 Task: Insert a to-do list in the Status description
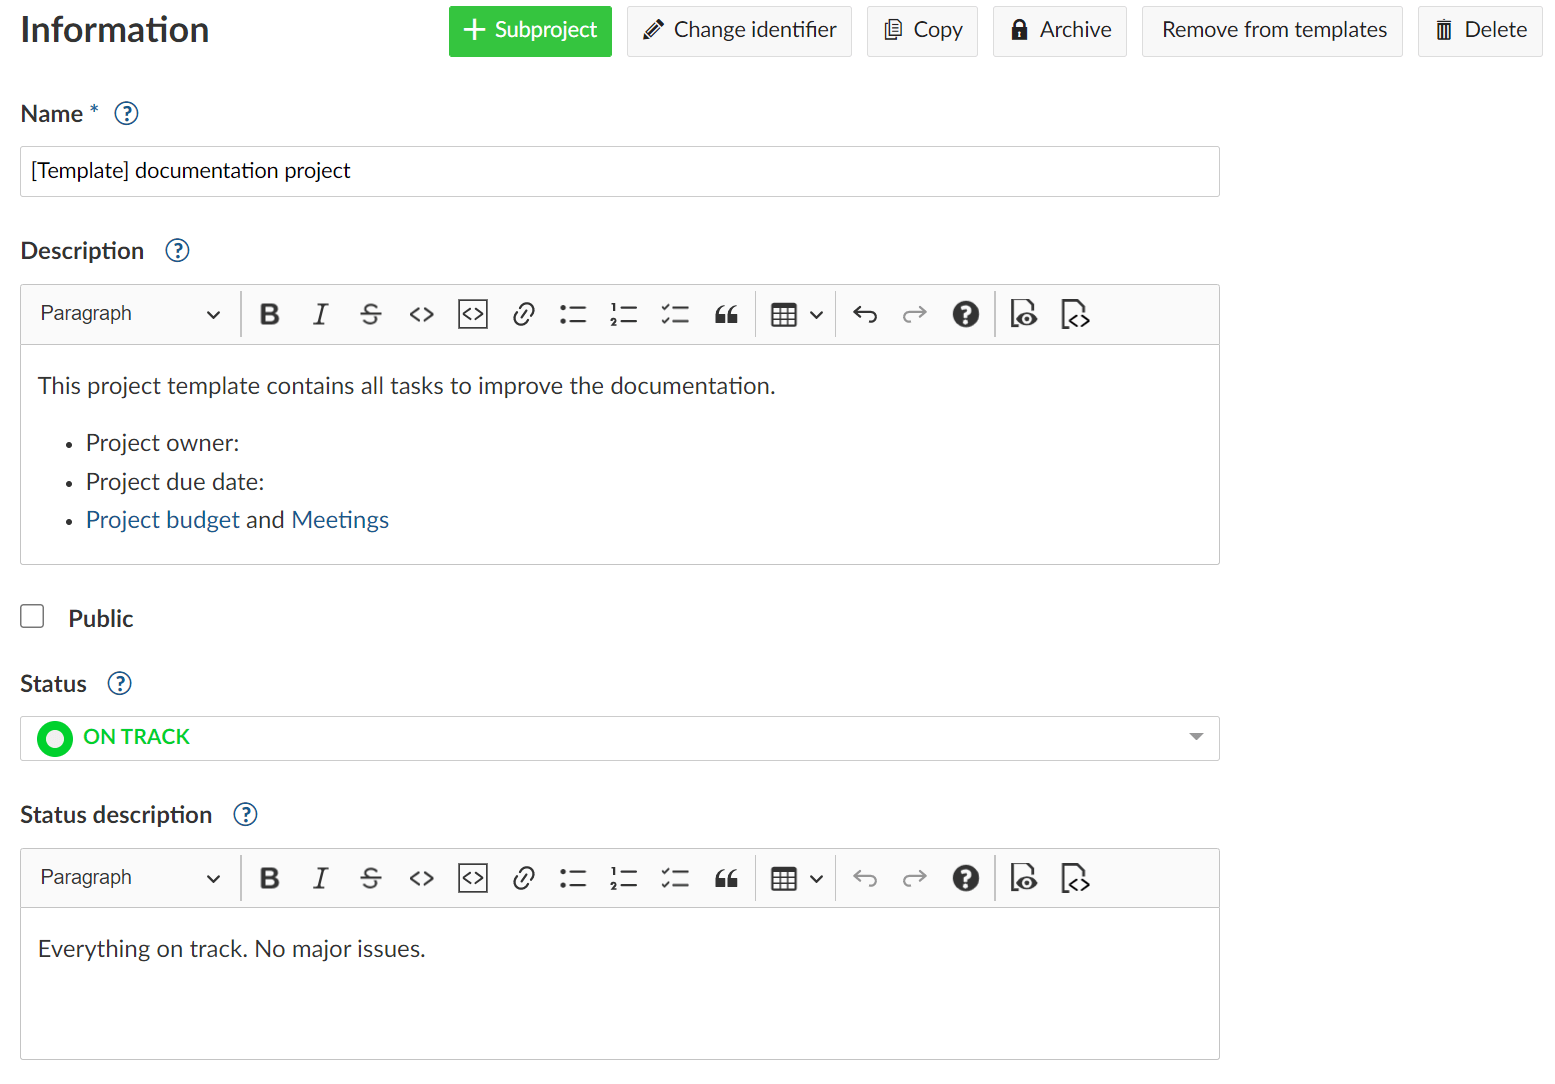tap(675, 878)
